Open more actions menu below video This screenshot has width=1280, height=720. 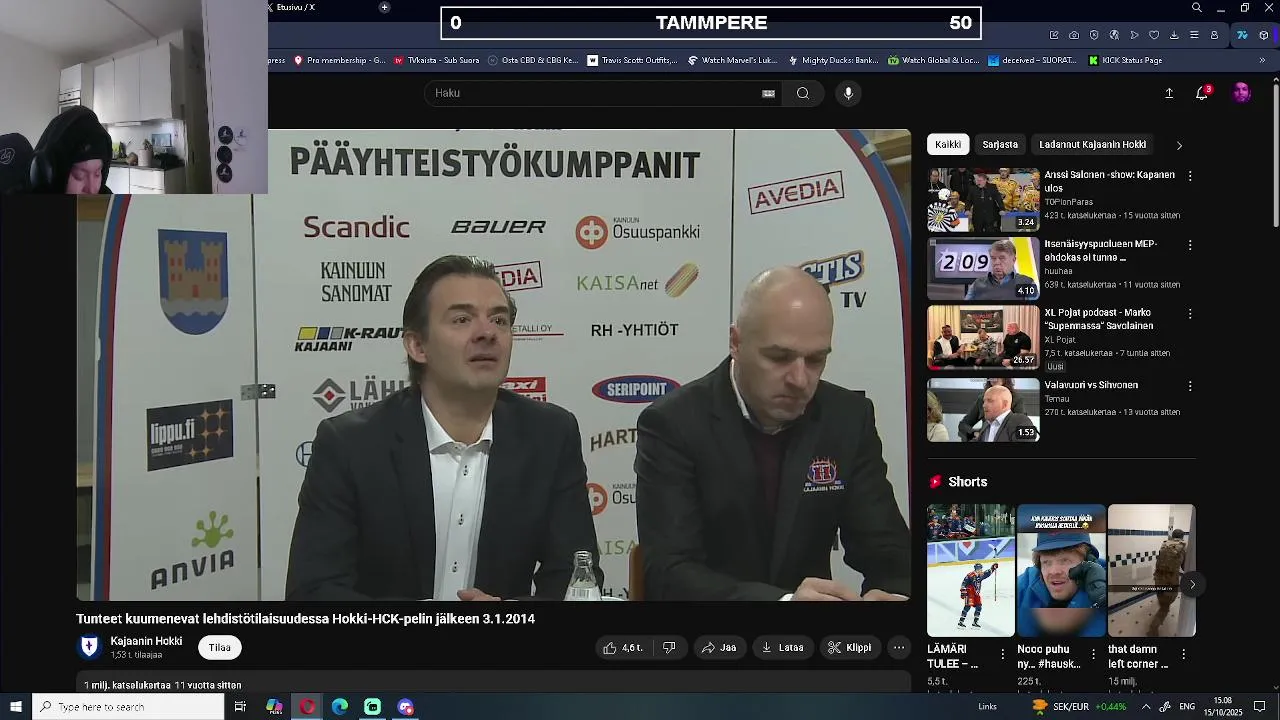(x=899, y=648)
